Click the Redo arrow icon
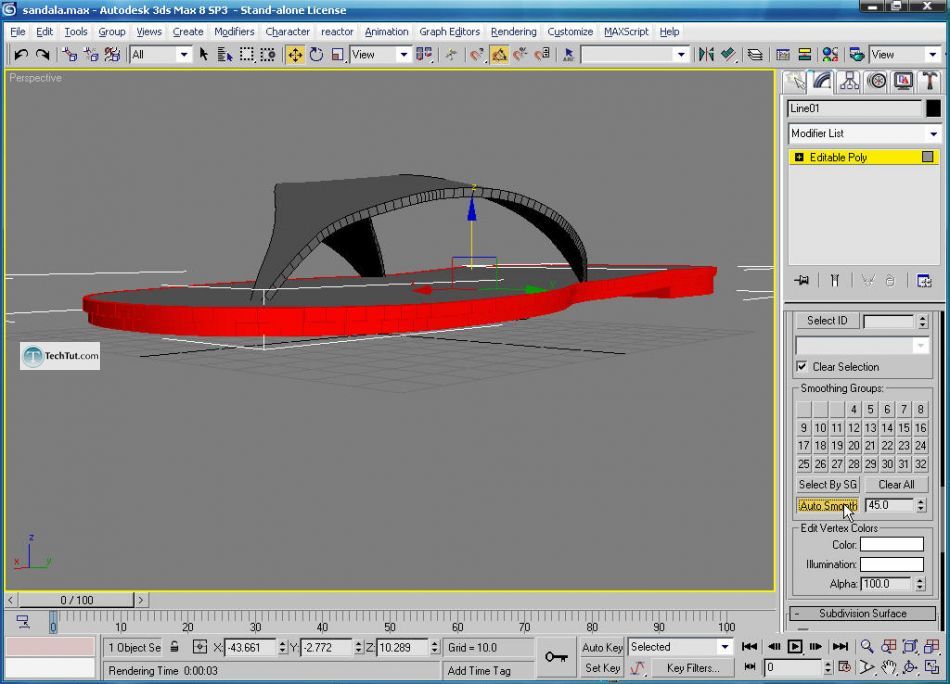This screenshot has height=684, width=950. (42, 55)
